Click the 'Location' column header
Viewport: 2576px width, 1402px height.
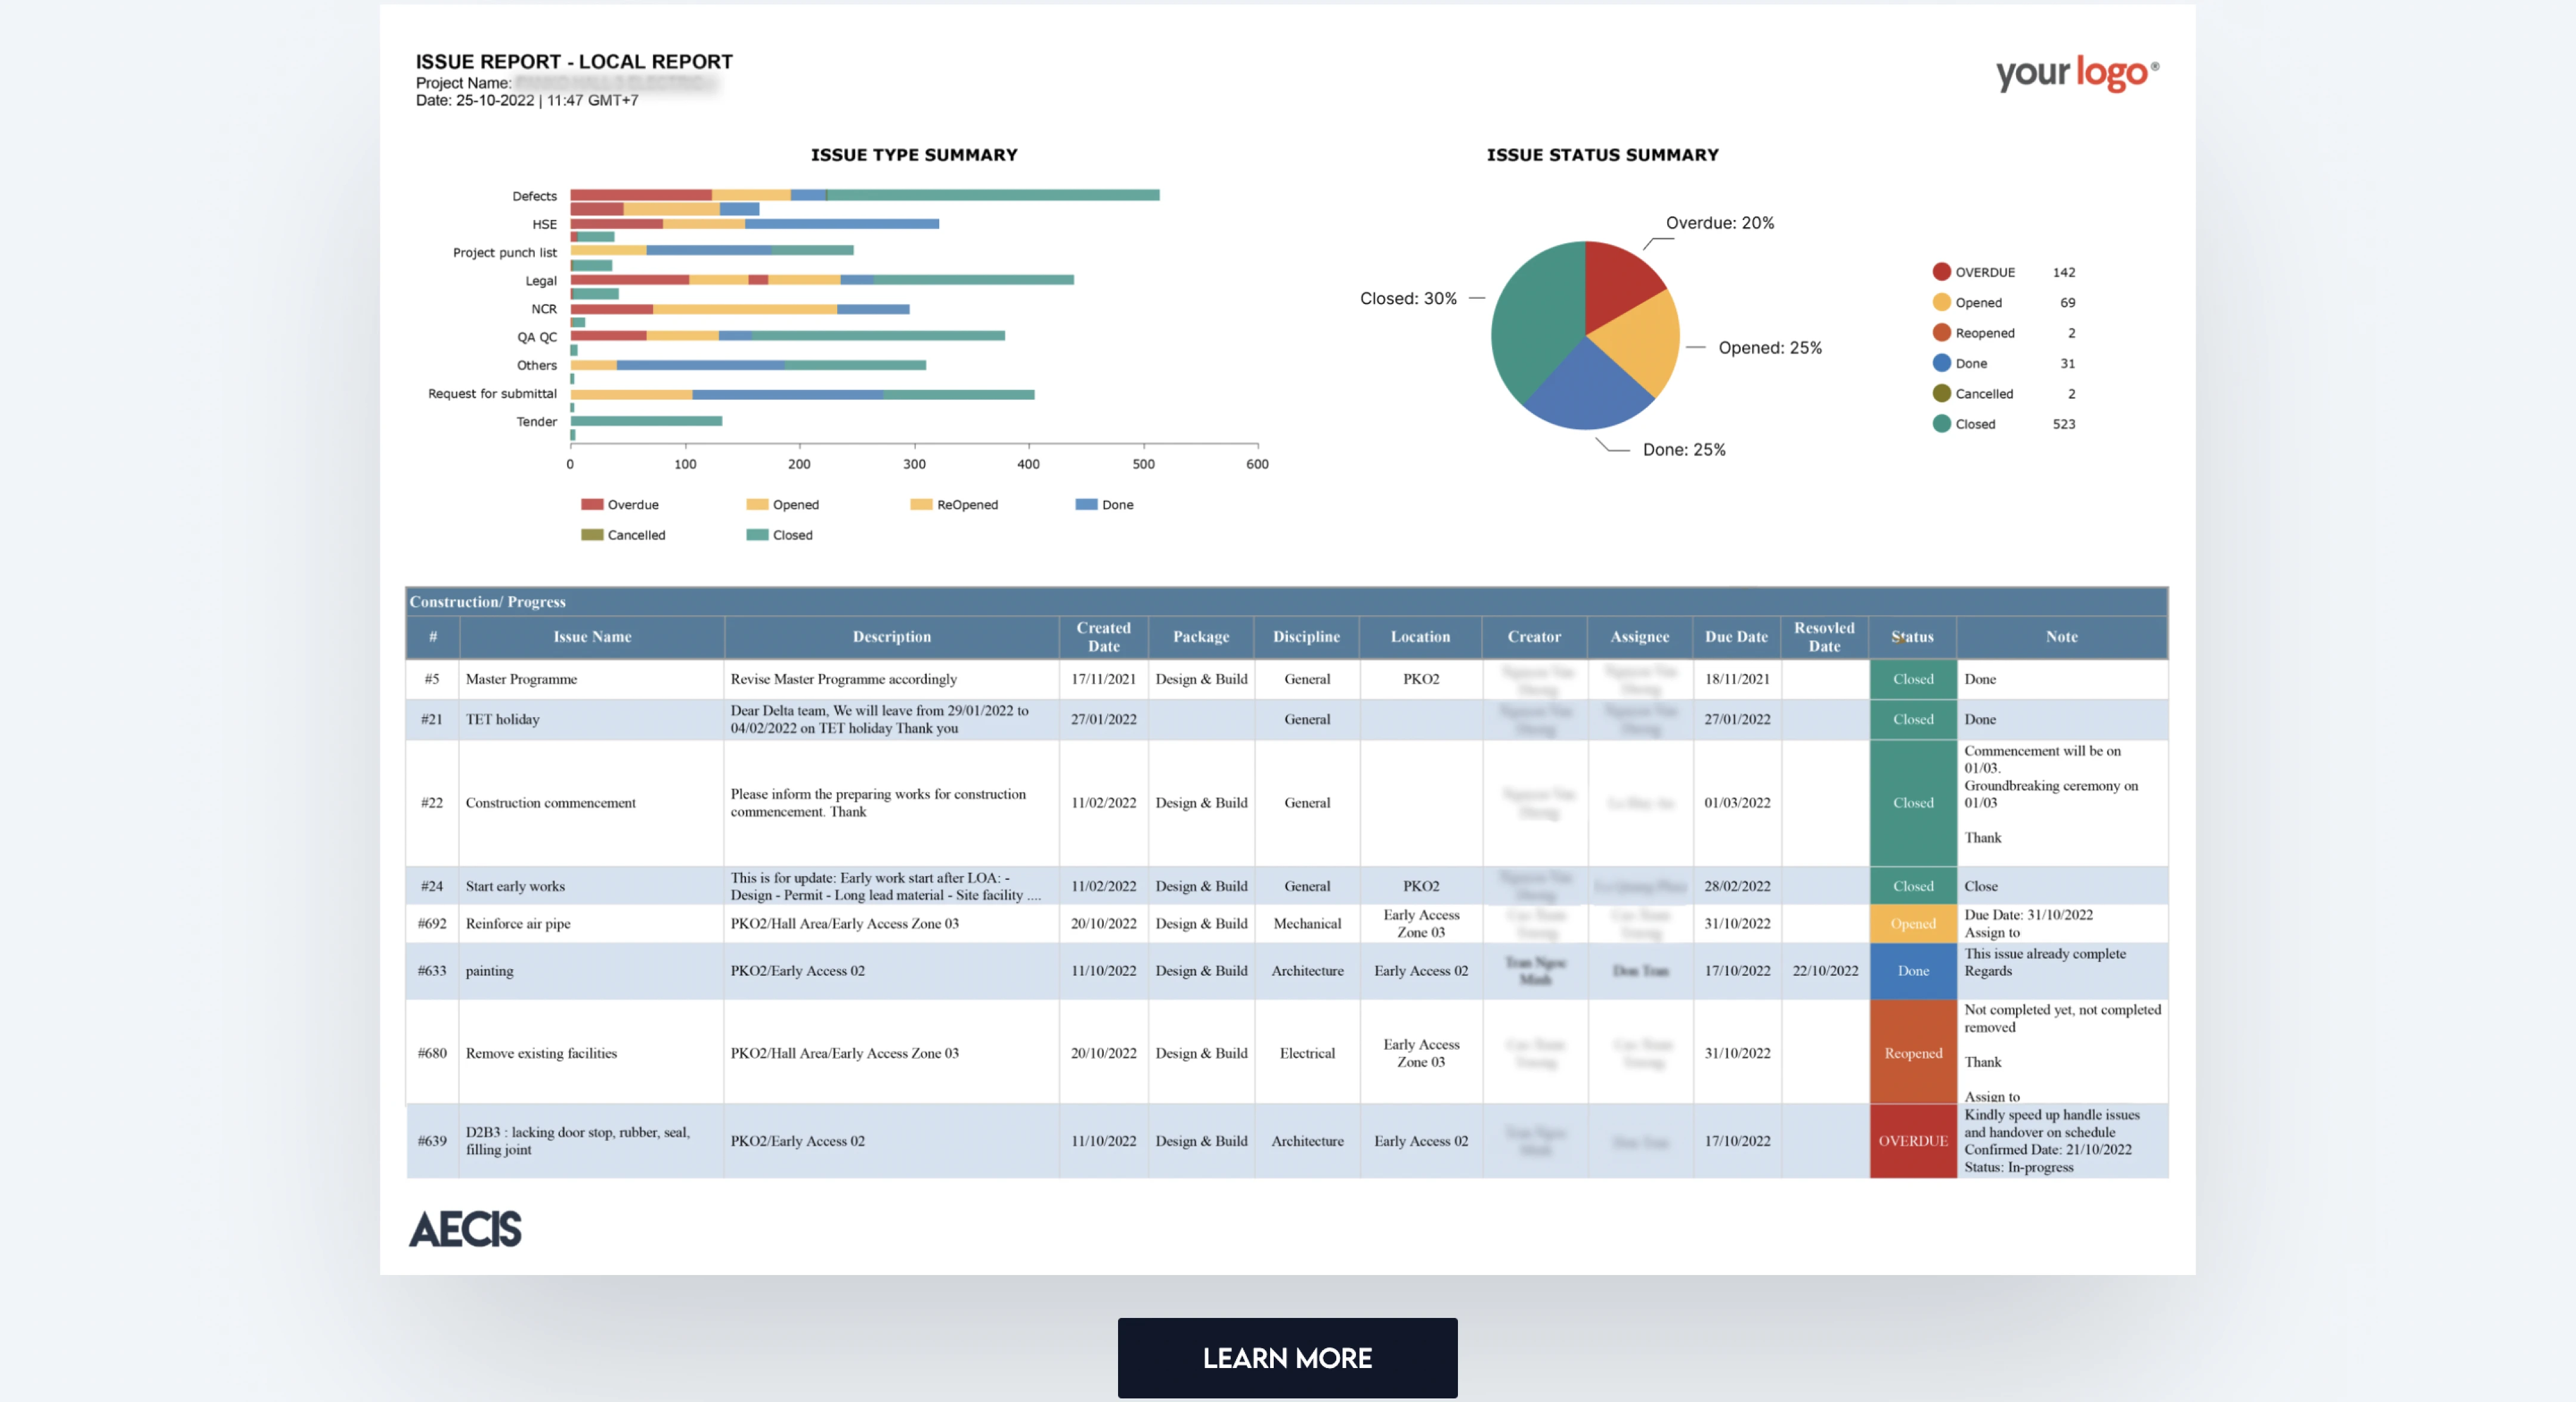click(x=1420, y=637)
